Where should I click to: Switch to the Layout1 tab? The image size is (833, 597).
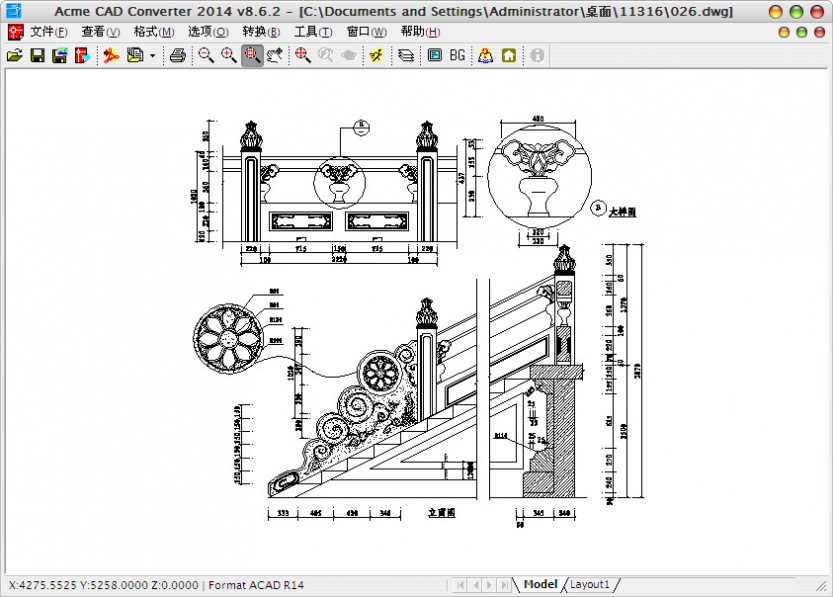tap(589, 584)
